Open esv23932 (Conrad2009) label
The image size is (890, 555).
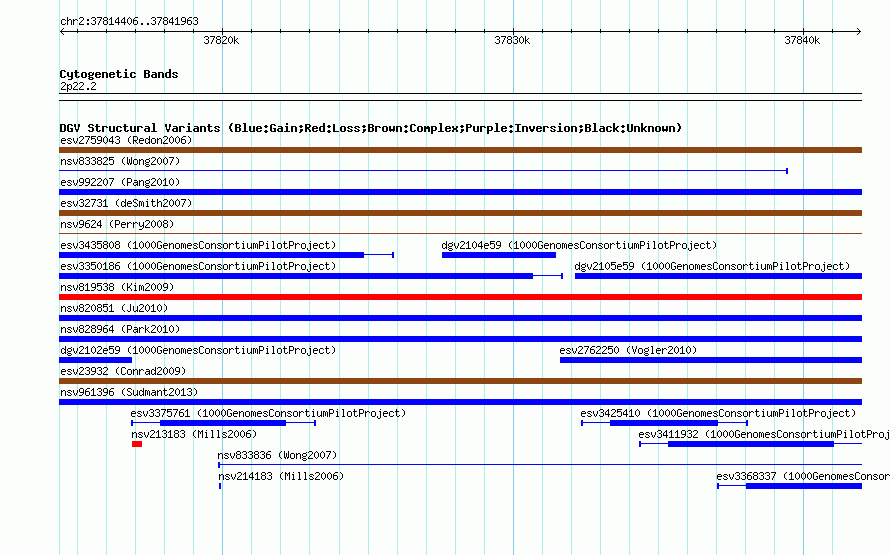(x=123, y=371)
